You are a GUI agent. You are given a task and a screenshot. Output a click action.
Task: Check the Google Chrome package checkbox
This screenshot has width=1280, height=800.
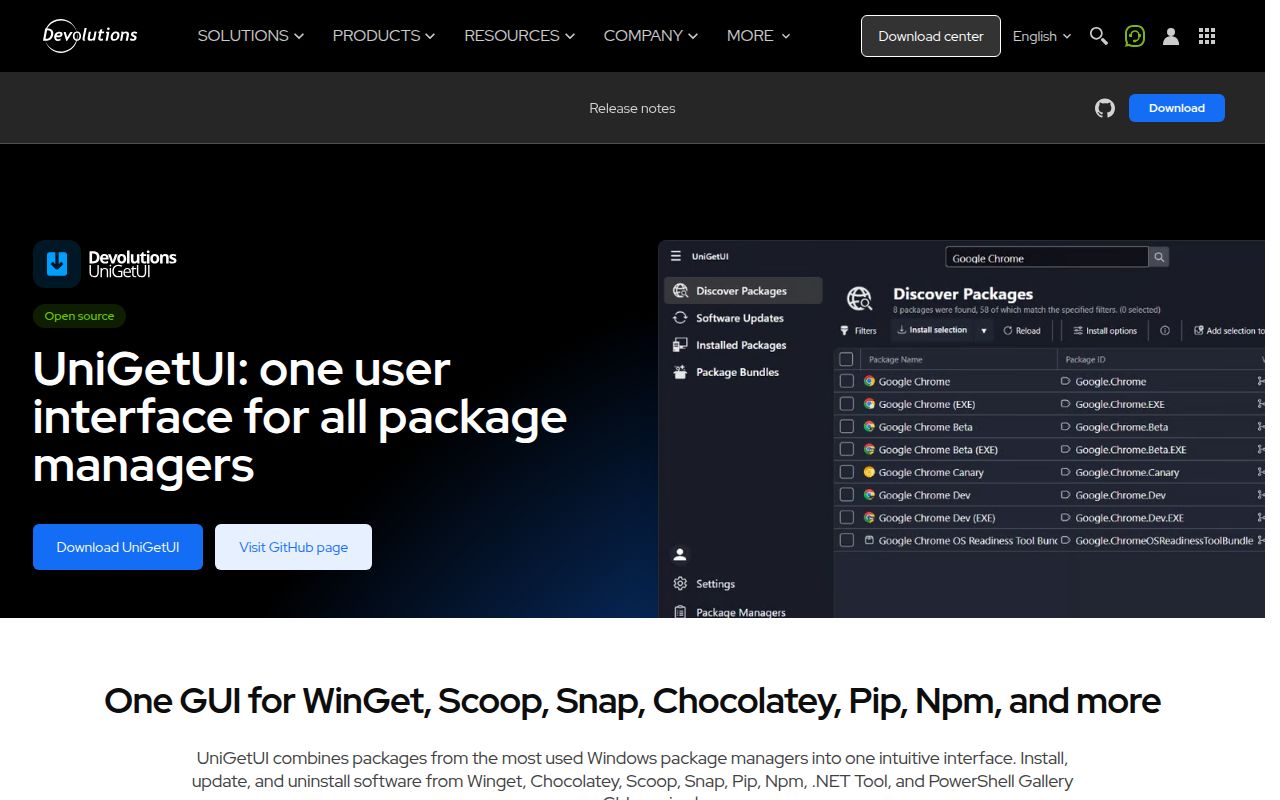[x=847, y=381]
